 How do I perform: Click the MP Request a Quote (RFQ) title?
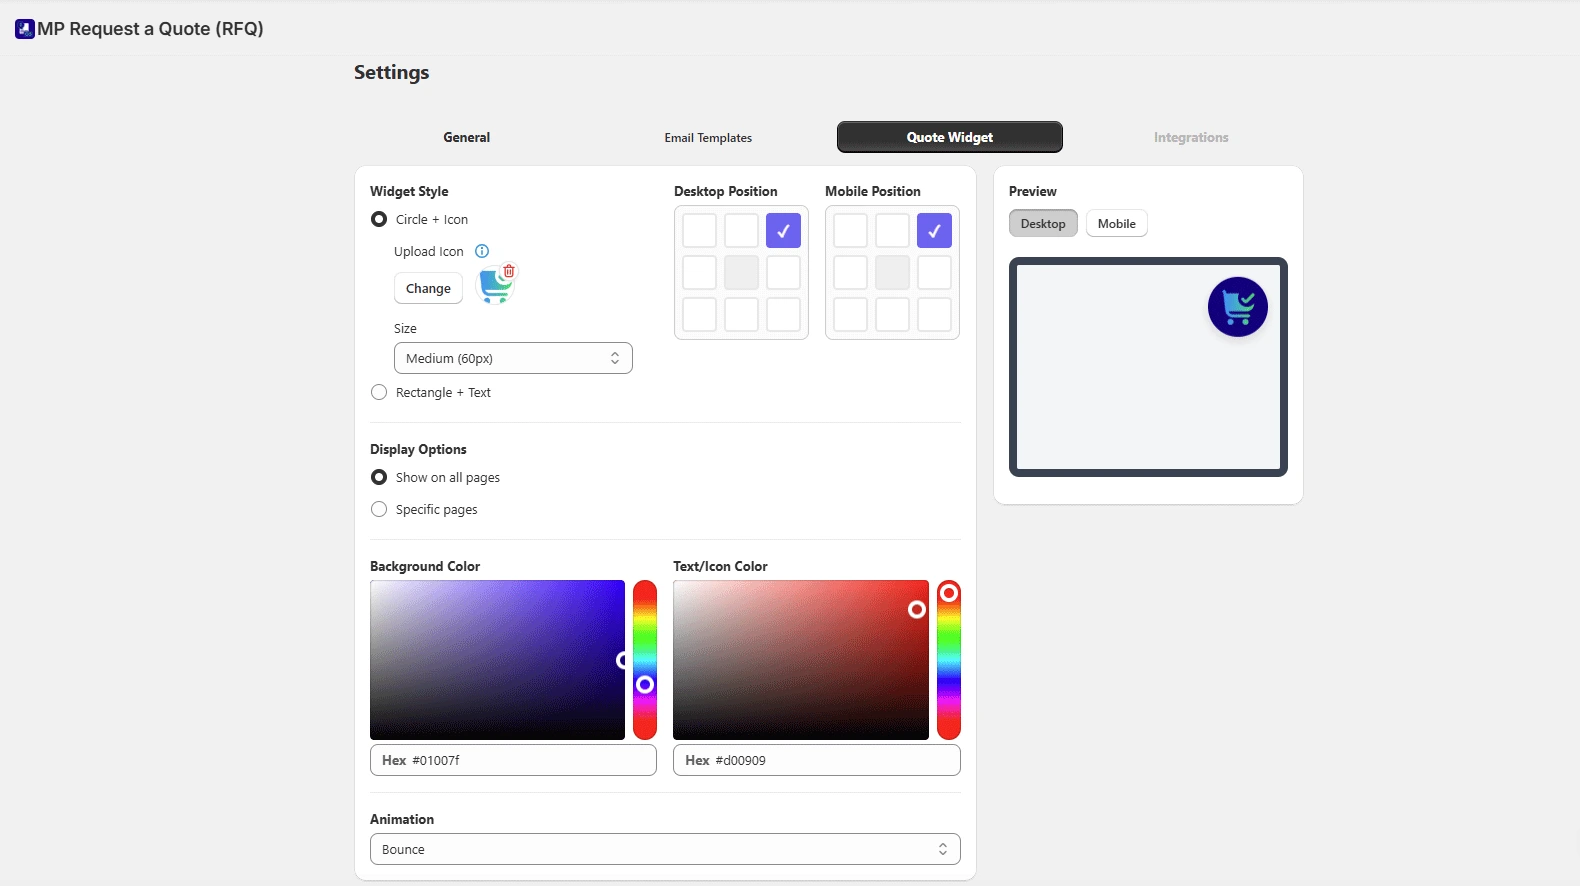coord(150,29)
